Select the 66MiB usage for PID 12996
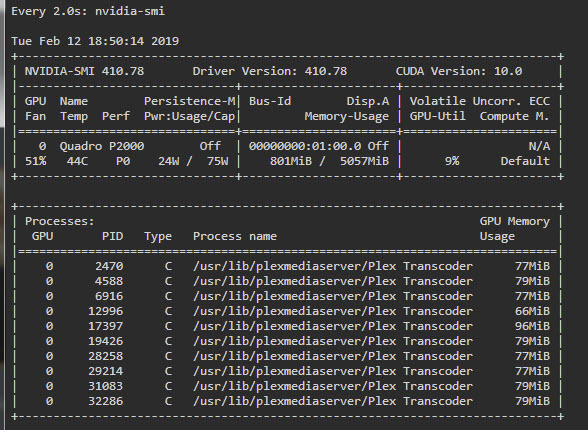Viewport: 588px width, 430px height. [532, 311]
